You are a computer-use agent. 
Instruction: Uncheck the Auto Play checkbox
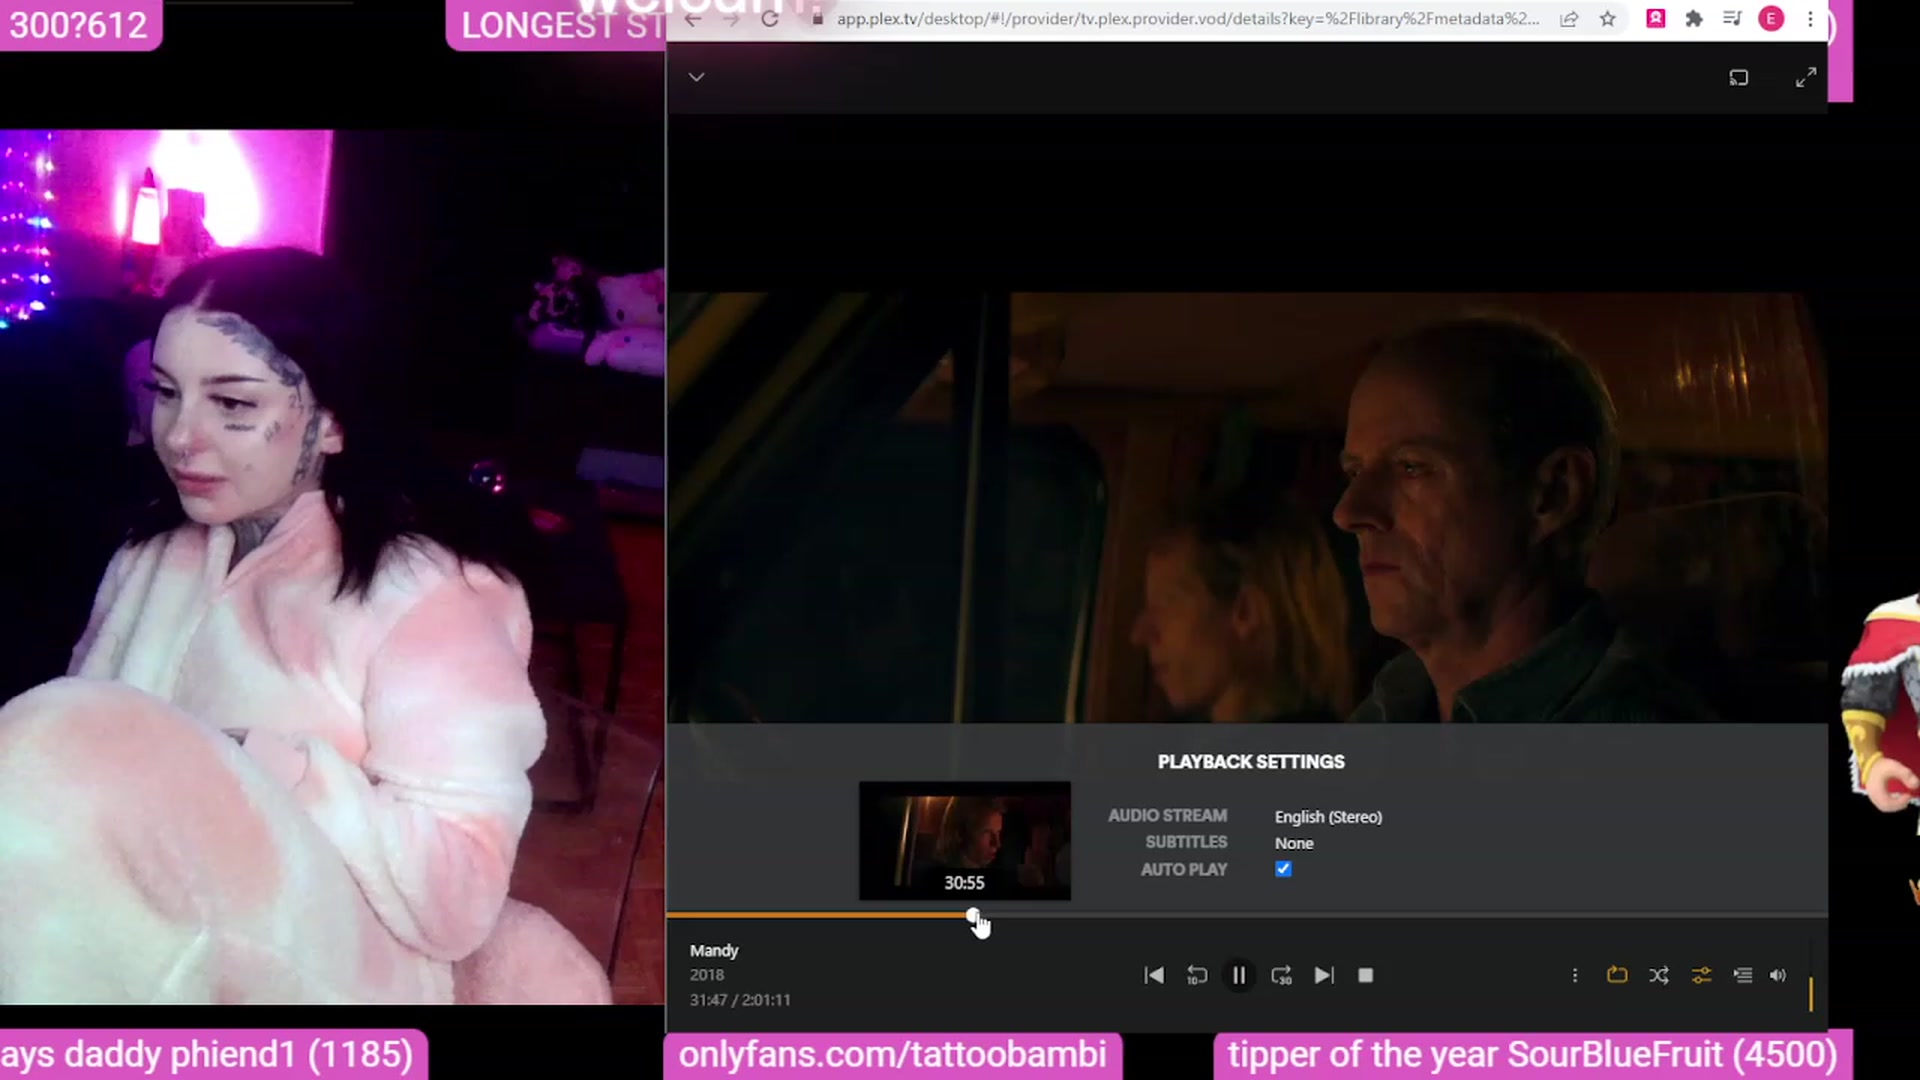click(x=1283, y=869)
